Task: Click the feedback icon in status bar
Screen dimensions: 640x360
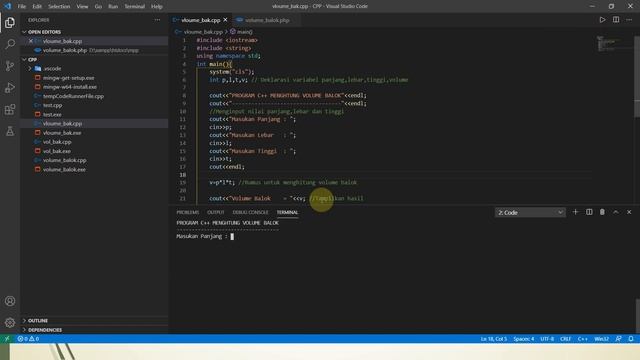Action: point(618,339)
